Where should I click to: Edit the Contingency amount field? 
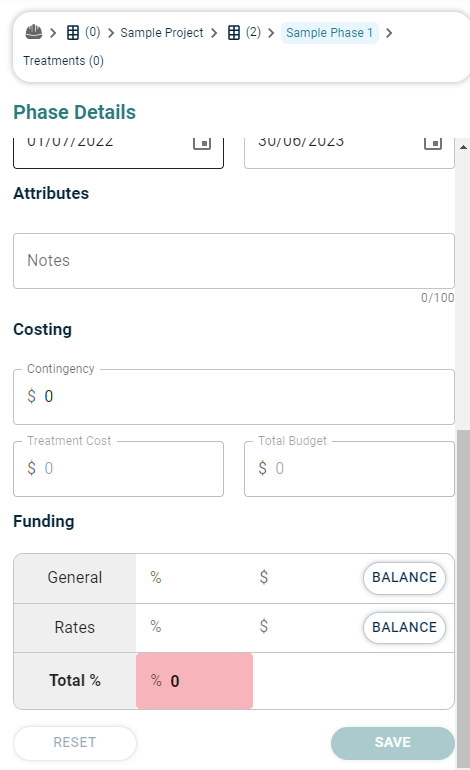coord(234,397)
